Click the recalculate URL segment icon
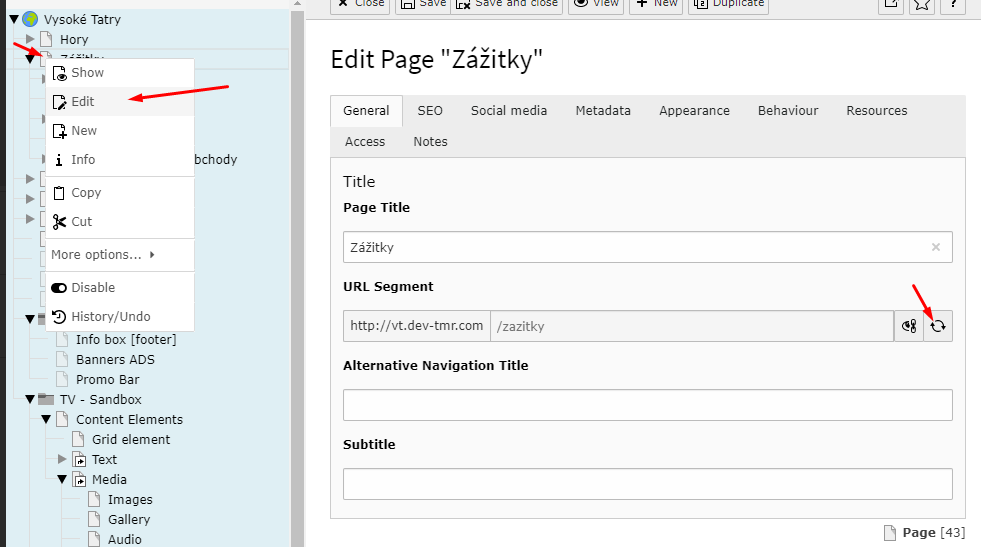Viewport: 981px width, 547px height. click(938, 326)
